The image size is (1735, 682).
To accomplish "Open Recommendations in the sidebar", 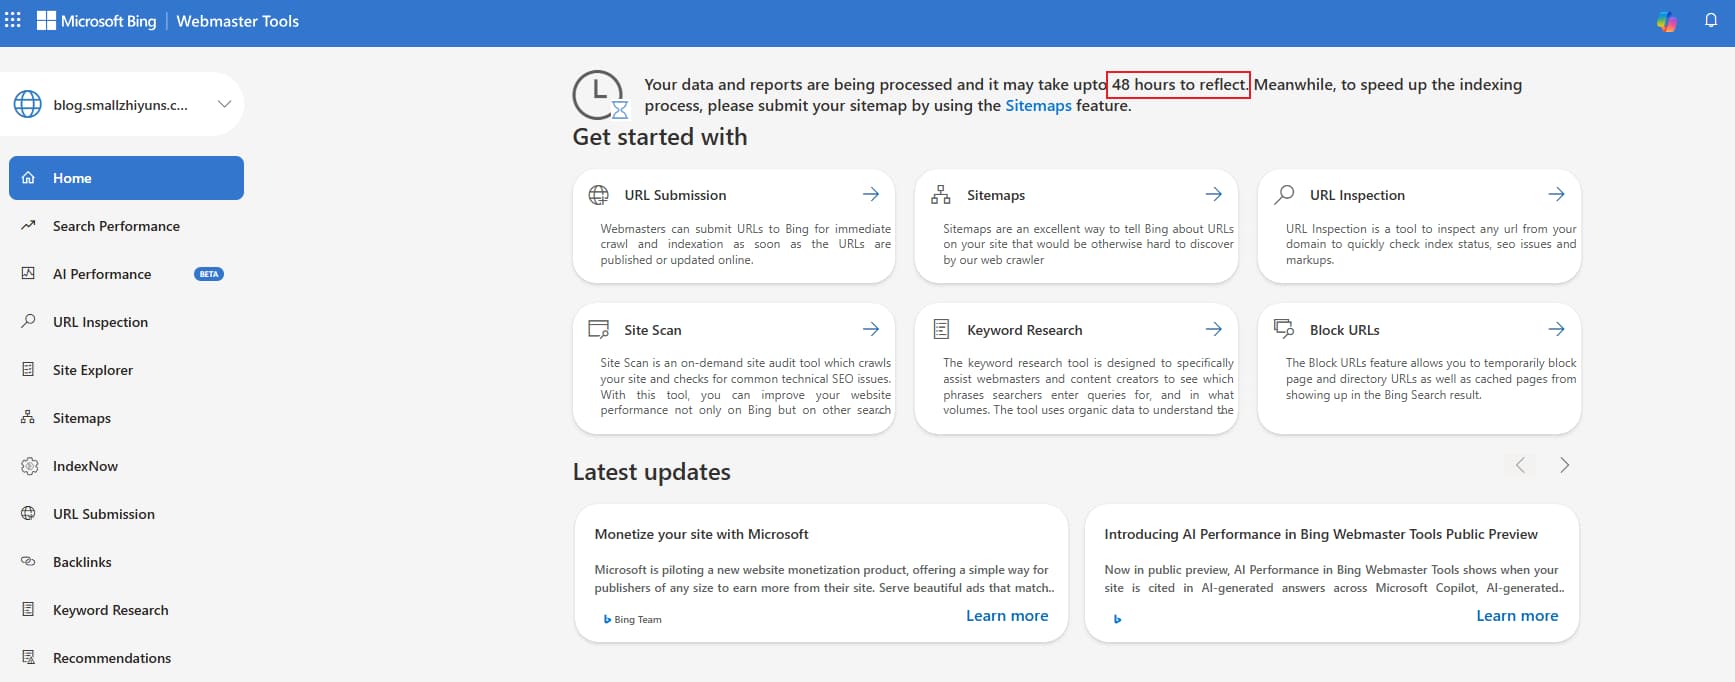I will 112,658.
